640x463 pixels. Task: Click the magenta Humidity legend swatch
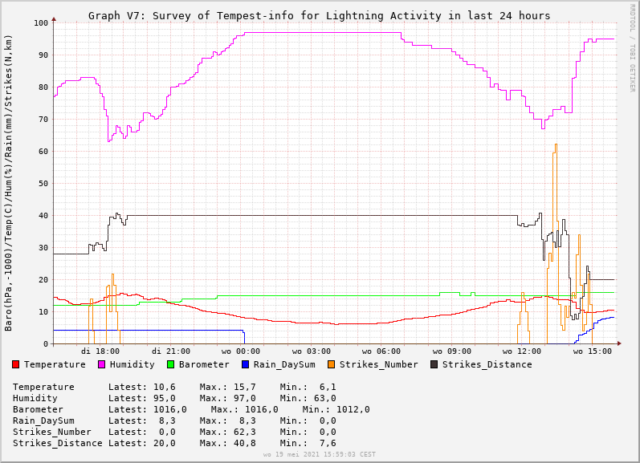click(102, 364)
